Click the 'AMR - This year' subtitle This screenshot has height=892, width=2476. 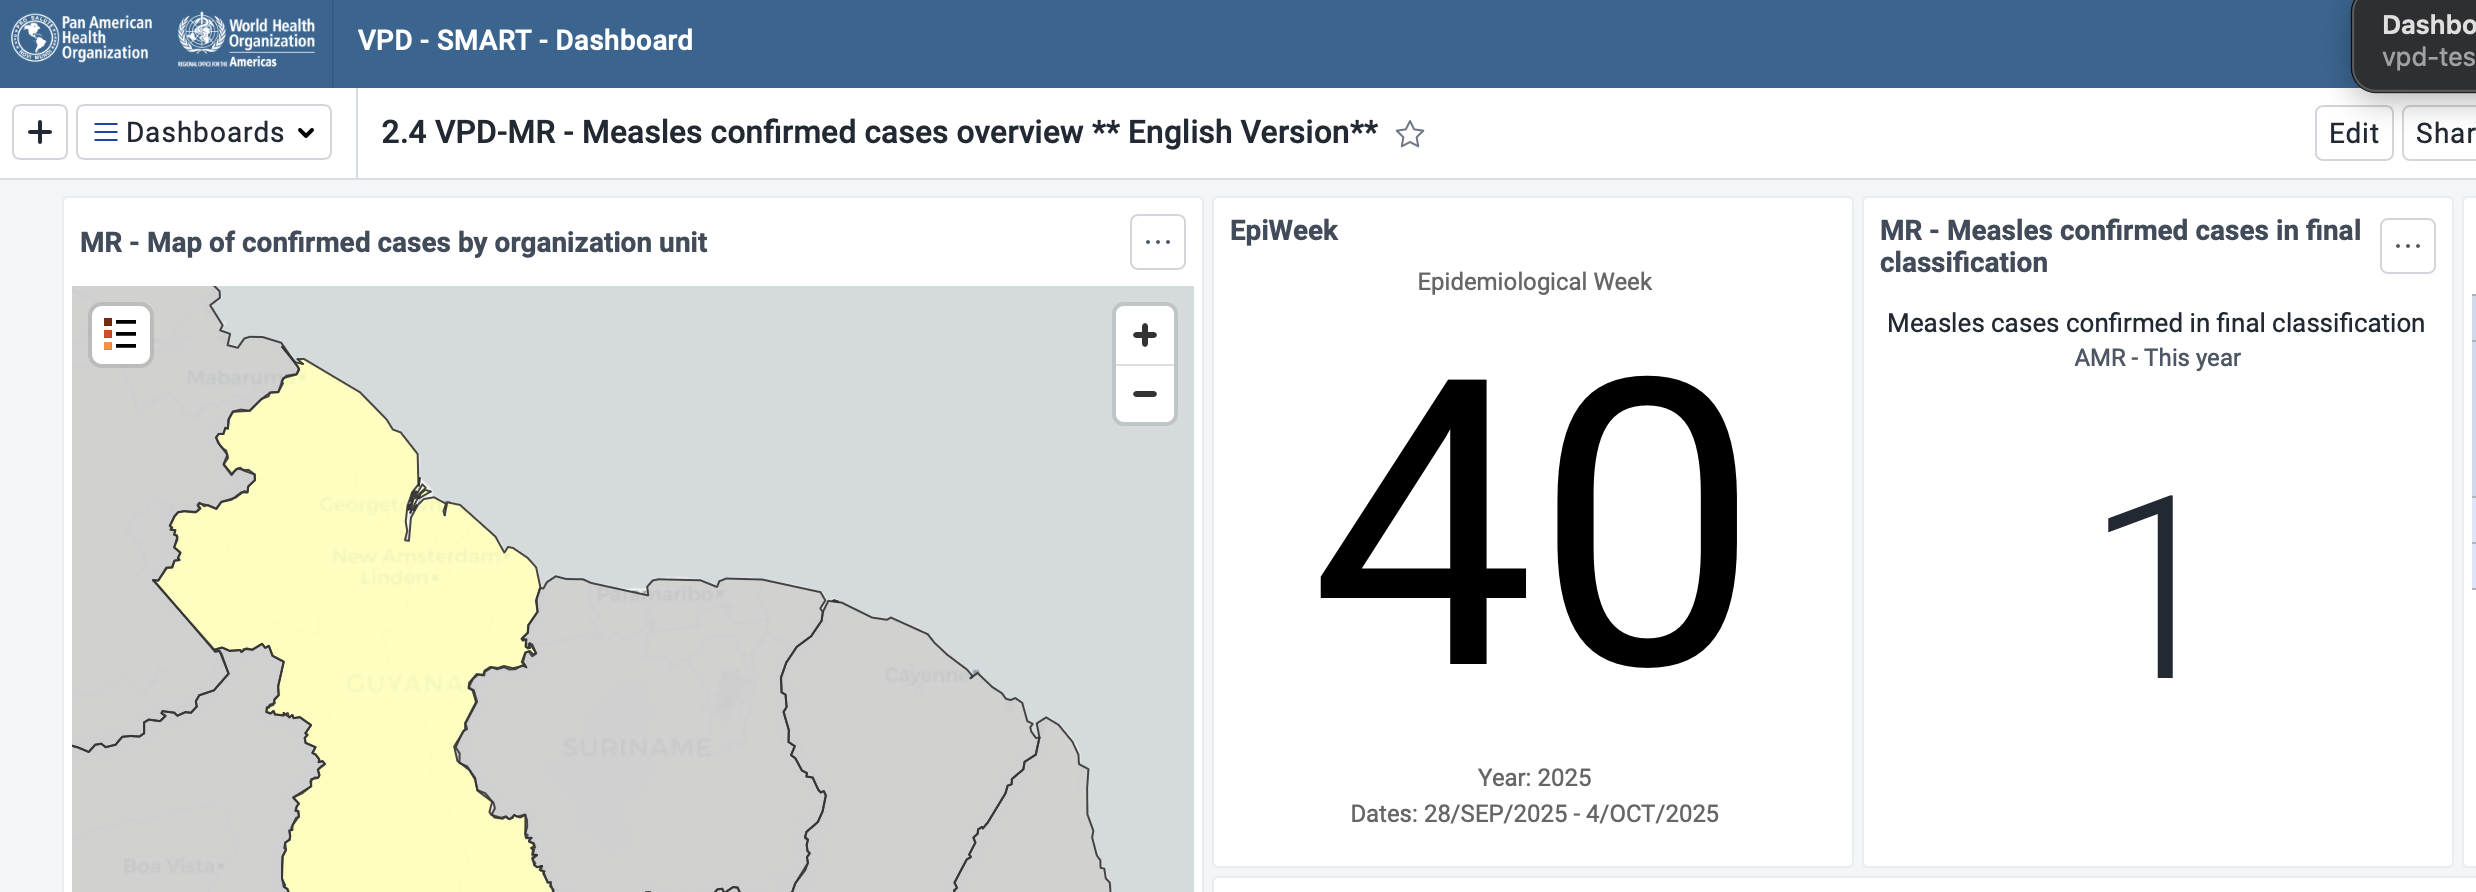[x=2157, y=358]
